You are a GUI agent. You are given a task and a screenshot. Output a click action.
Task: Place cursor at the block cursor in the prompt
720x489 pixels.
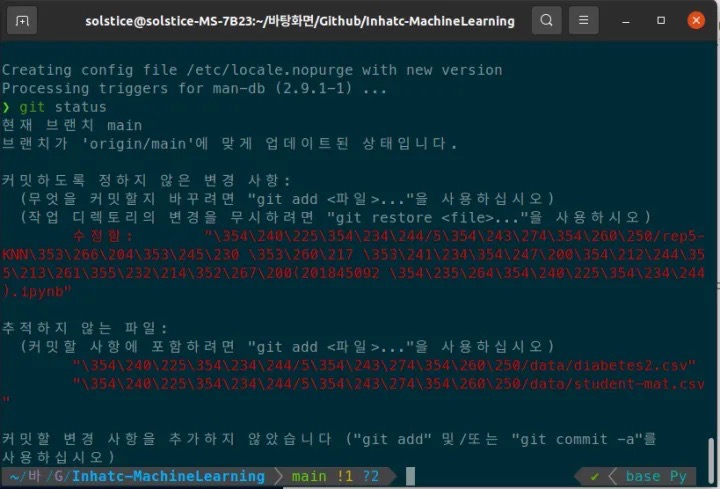pyautogui.click(x=410, y=476)
